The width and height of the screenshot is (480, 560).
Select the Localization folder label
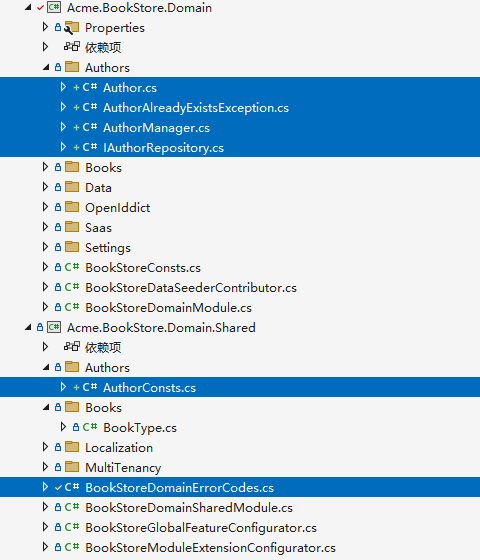click(x=119, y=448)
